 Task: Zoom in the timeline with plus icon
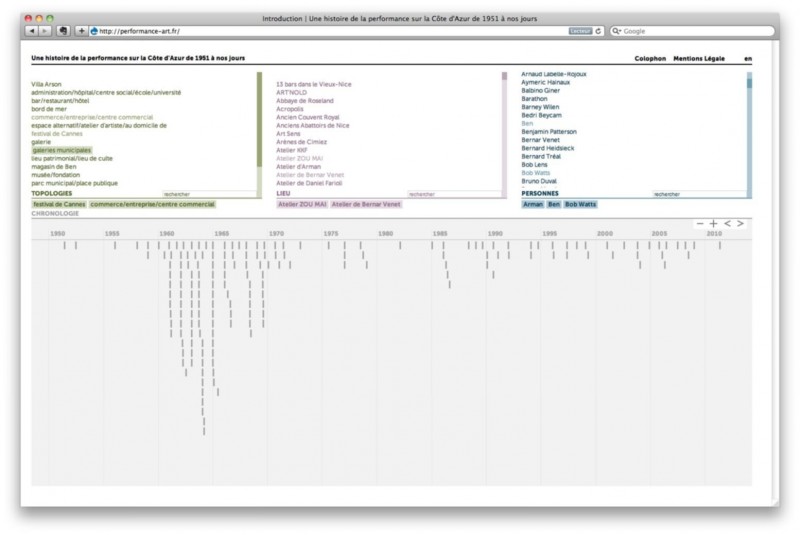713,222
